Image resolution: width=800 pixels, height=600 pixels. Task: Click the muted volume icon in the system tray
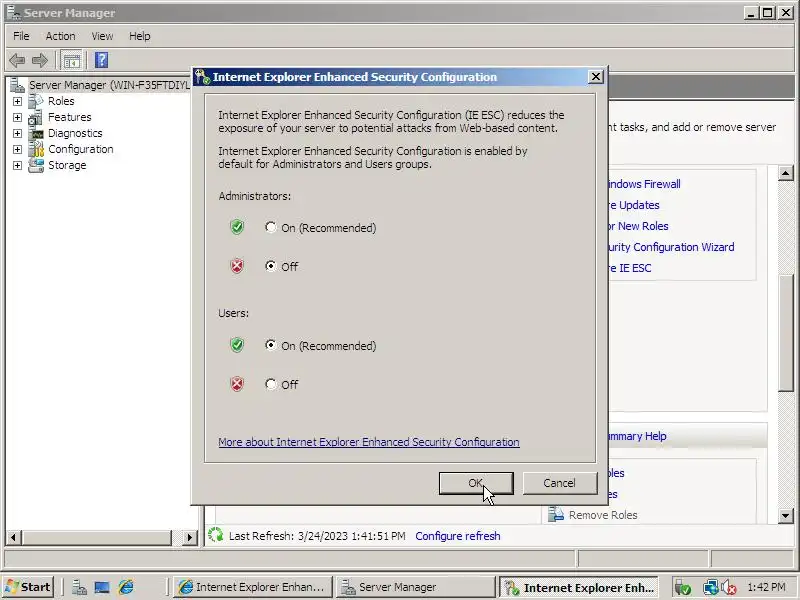[729, 588]
